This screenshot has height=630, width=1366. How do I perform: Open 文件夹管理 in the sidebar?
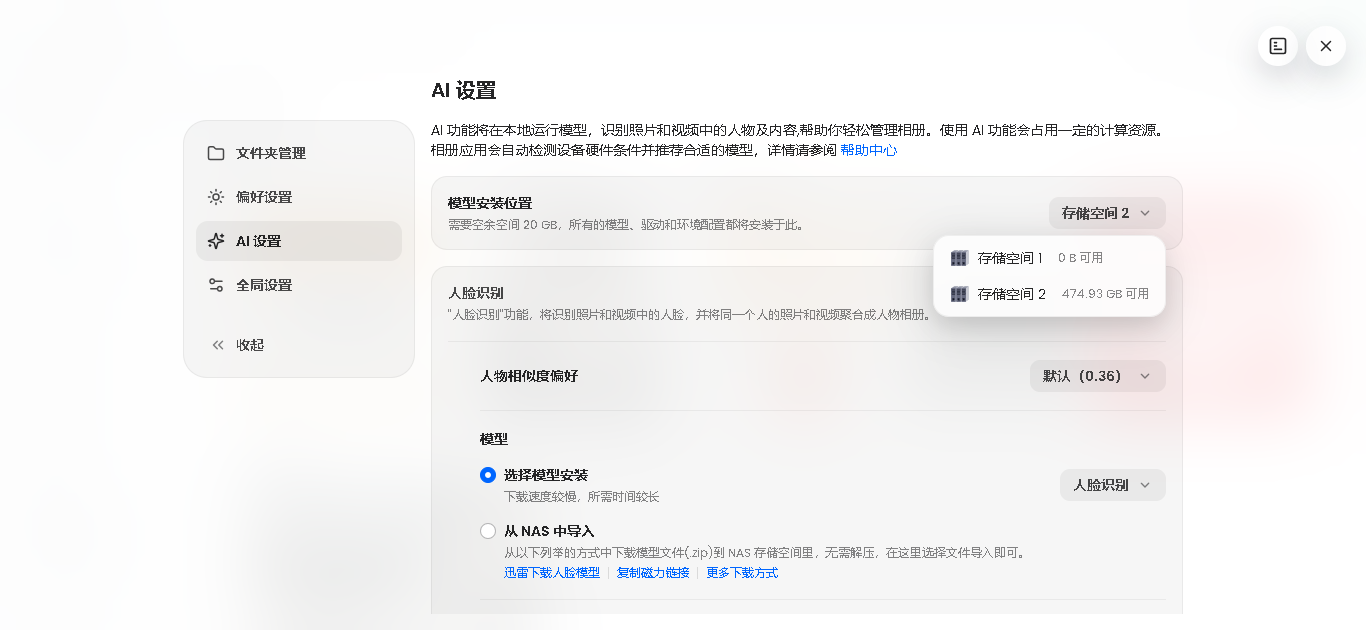[x=299, y=153]
